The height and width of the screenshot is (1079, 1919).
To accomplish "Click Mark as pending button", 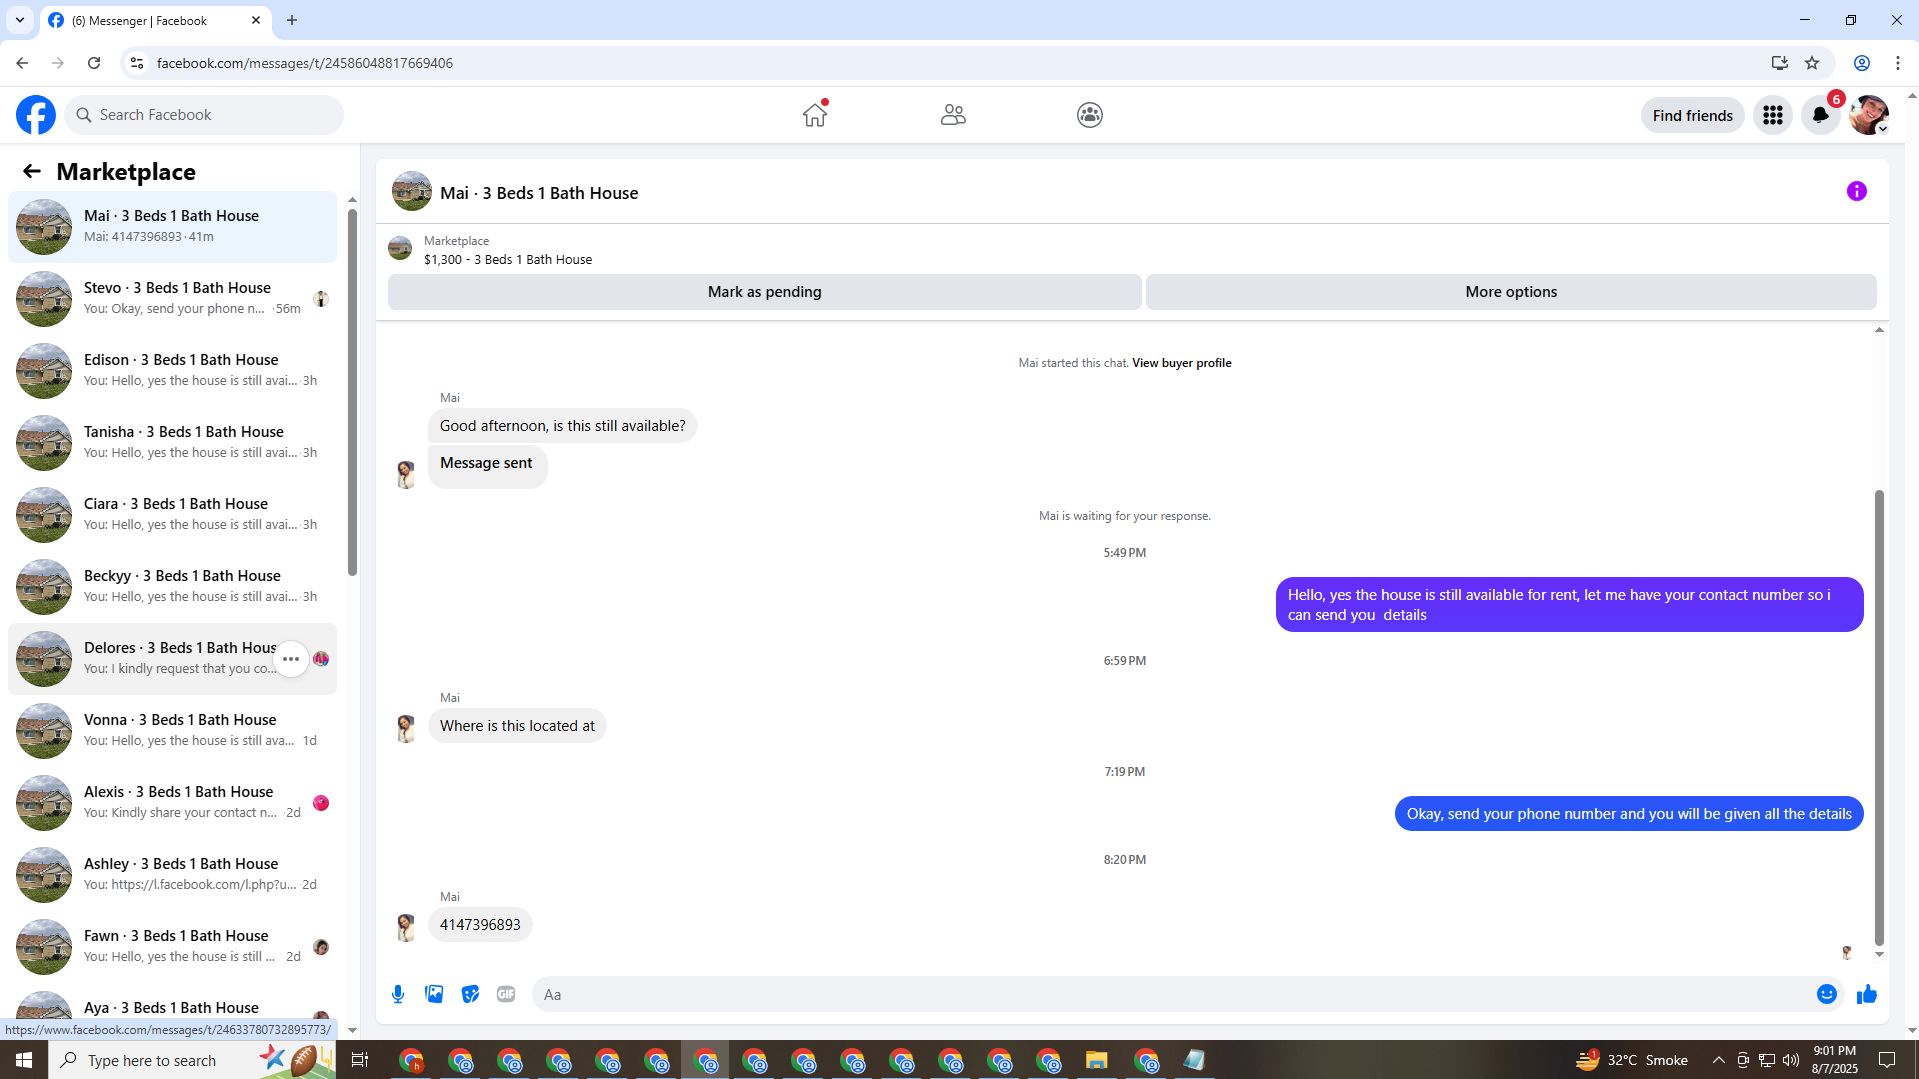I will tap(765, 292).
